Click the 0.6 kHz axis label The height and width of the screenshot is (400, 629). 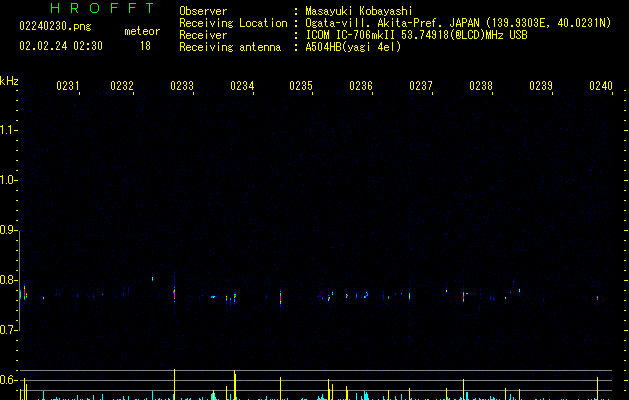click(8, 380)
